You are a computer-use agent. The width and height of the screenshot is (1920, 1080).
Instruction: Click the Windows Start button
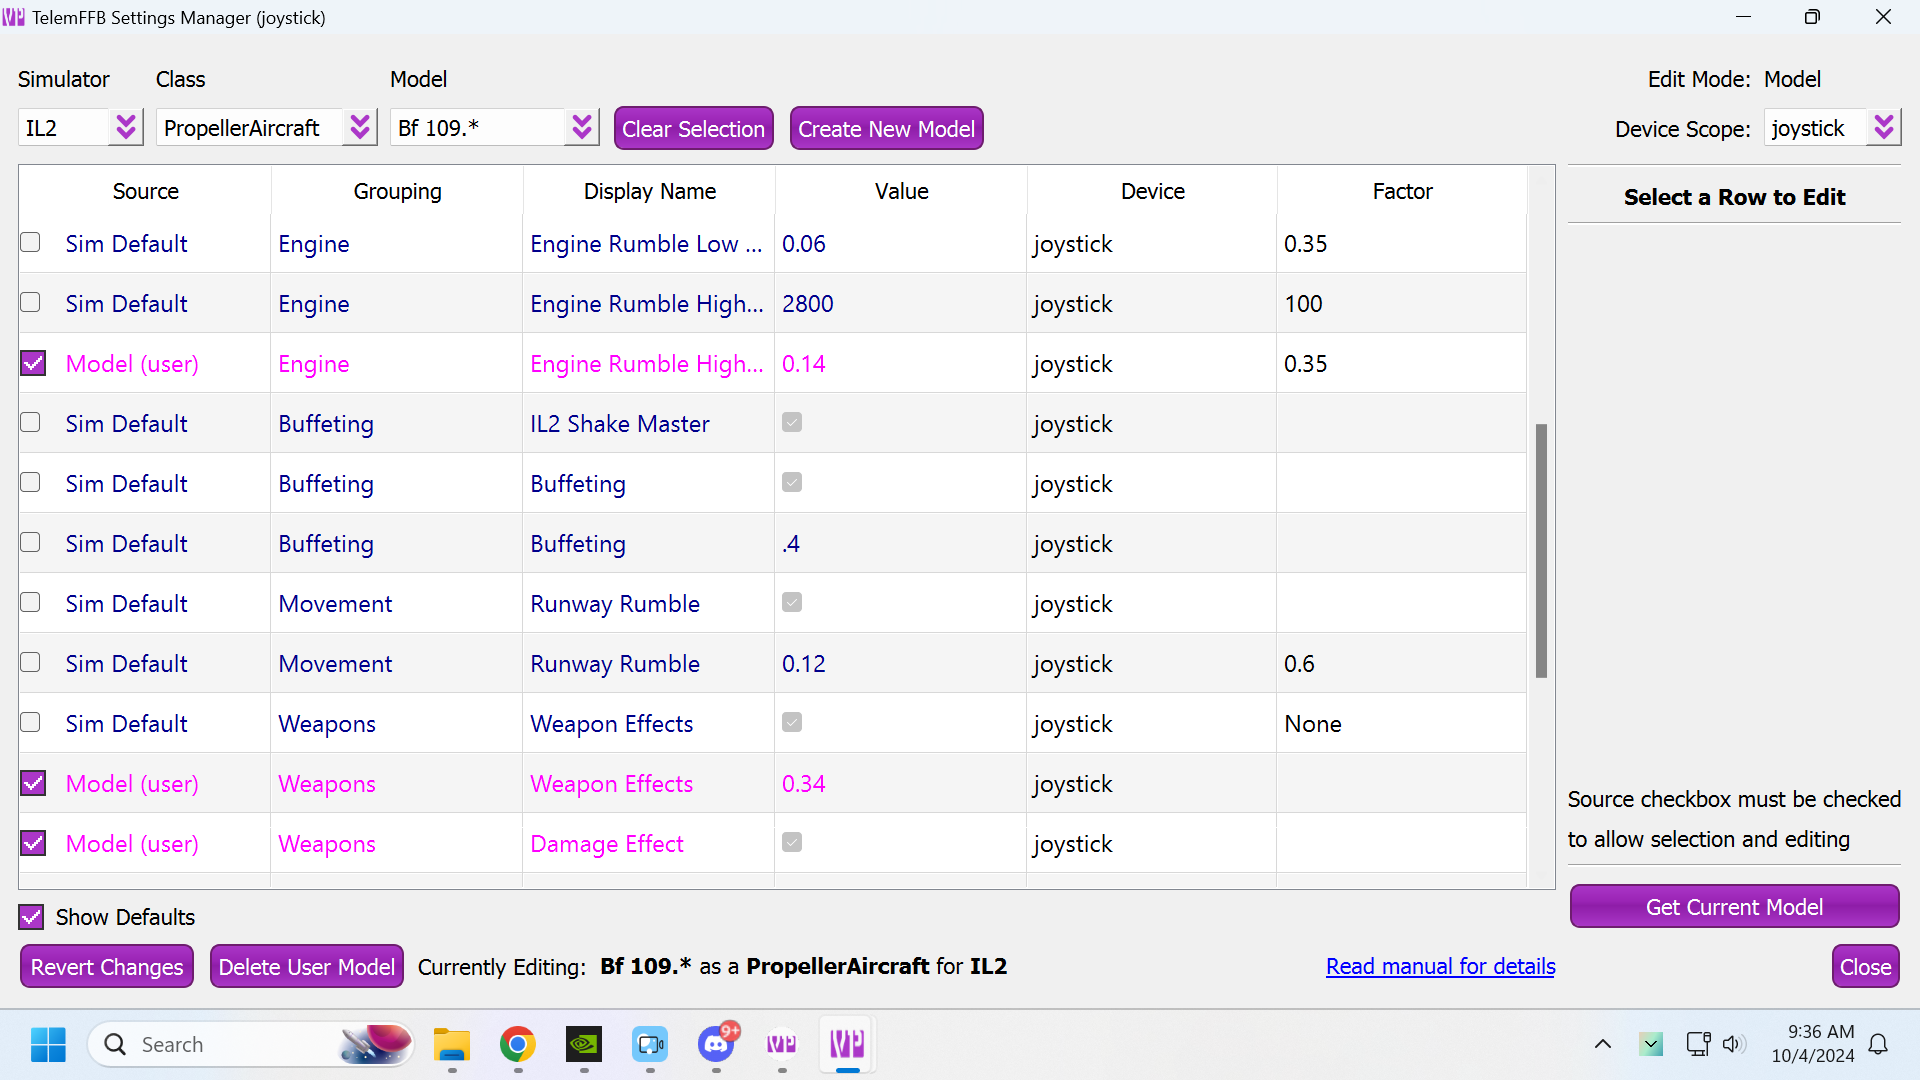[48, 1045]
